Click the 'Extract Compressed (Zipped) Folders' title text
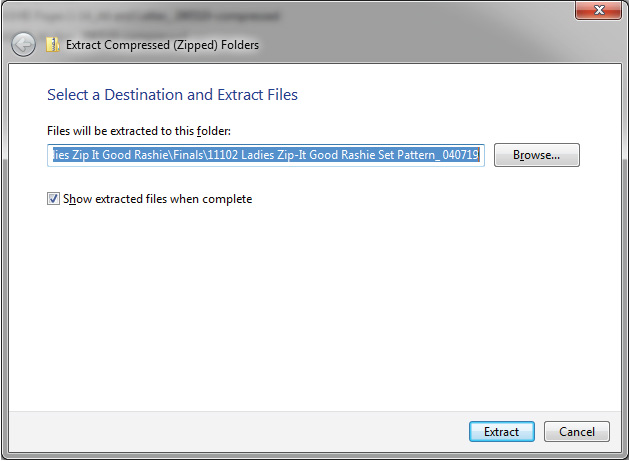 coord(162,45)
